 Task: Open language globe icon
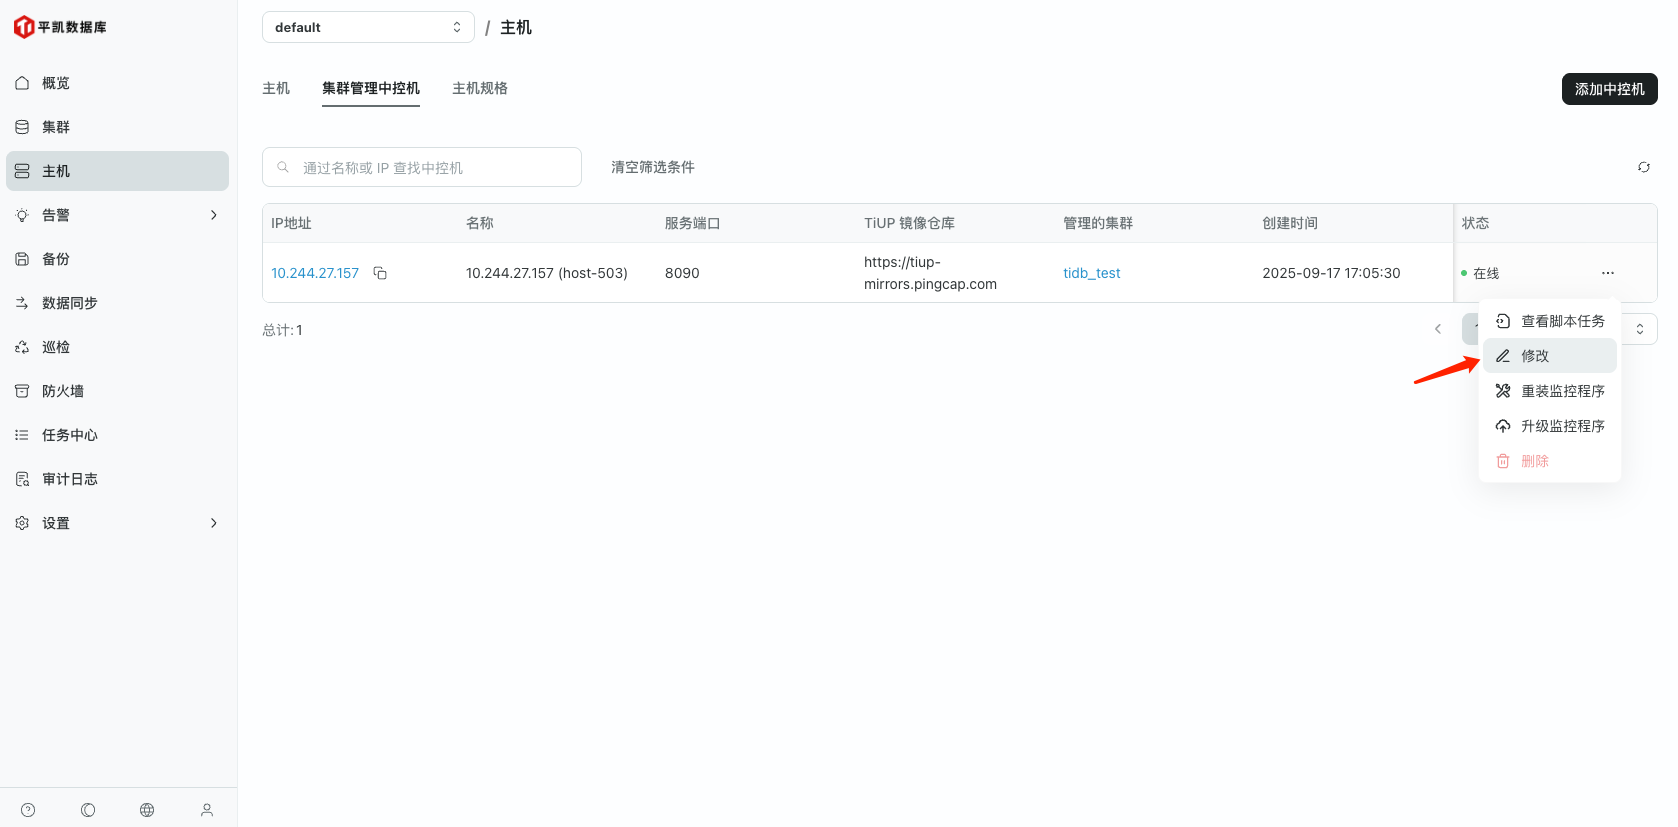pyautogui.click(x=147, y=810)
